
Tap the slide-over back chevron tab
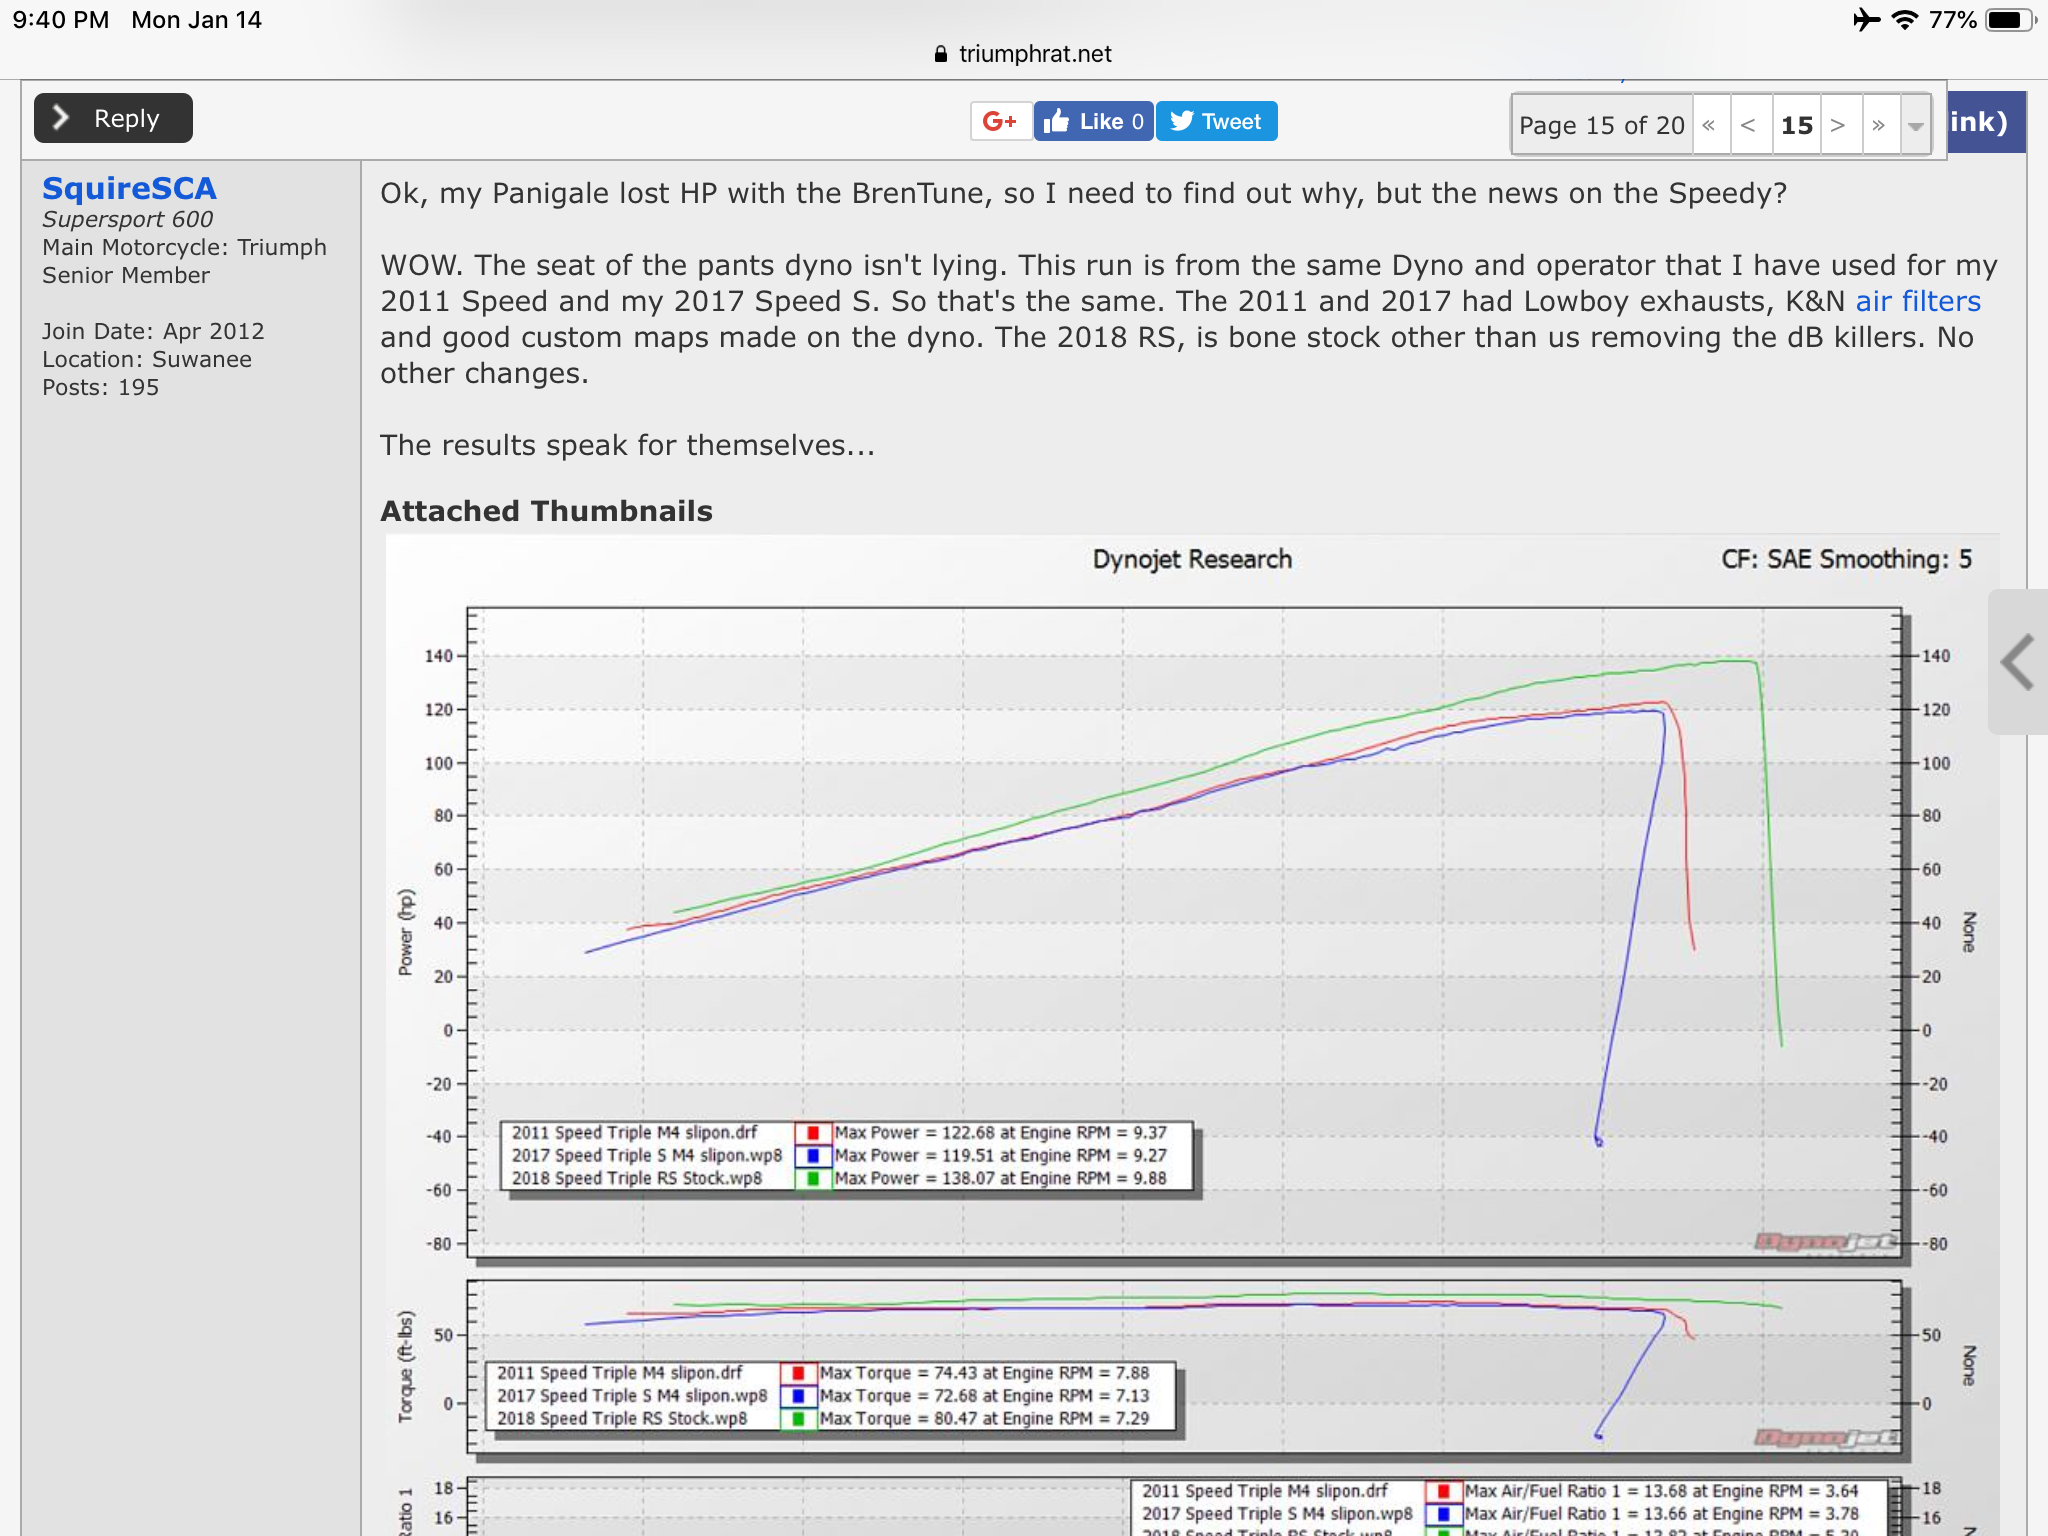(2018, 662)
